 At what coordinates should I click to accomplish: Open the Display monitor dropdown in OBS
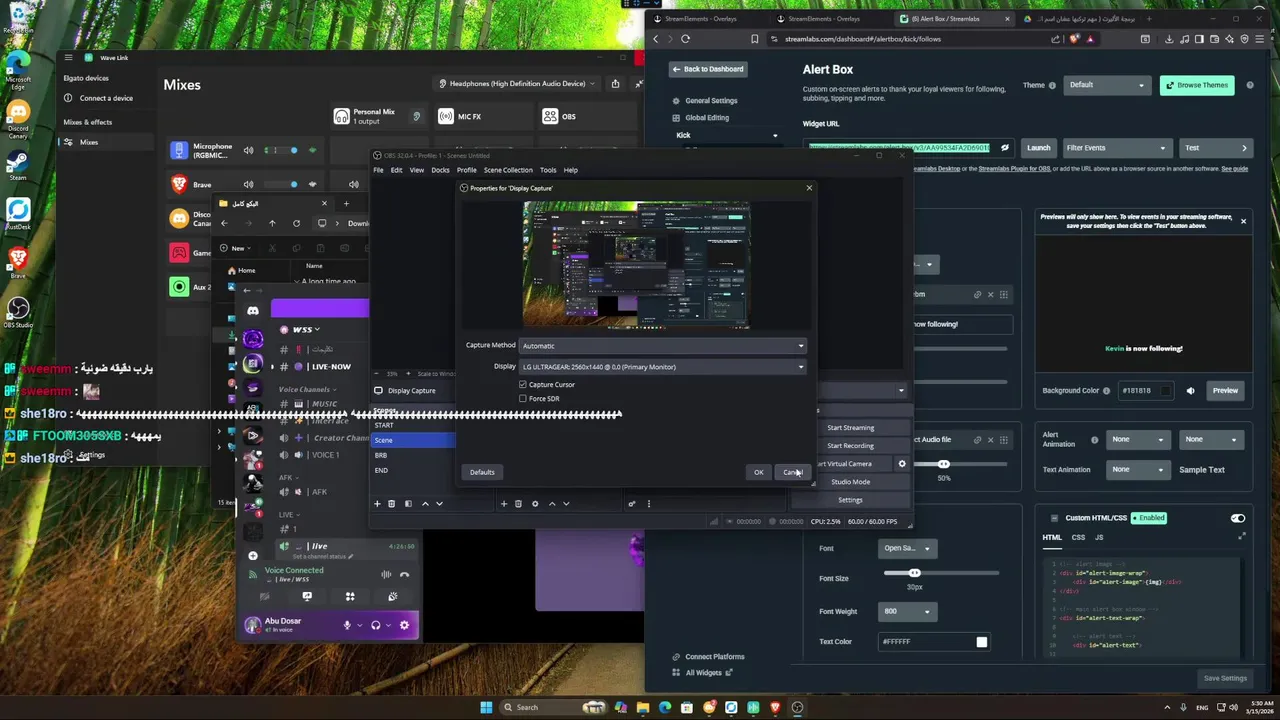663,367
